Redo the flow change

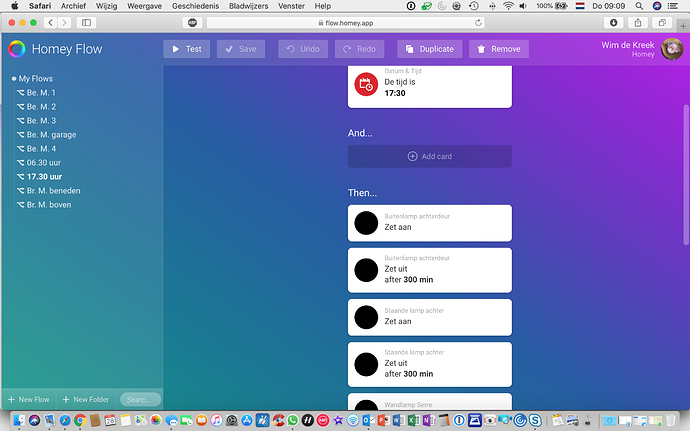360,49
